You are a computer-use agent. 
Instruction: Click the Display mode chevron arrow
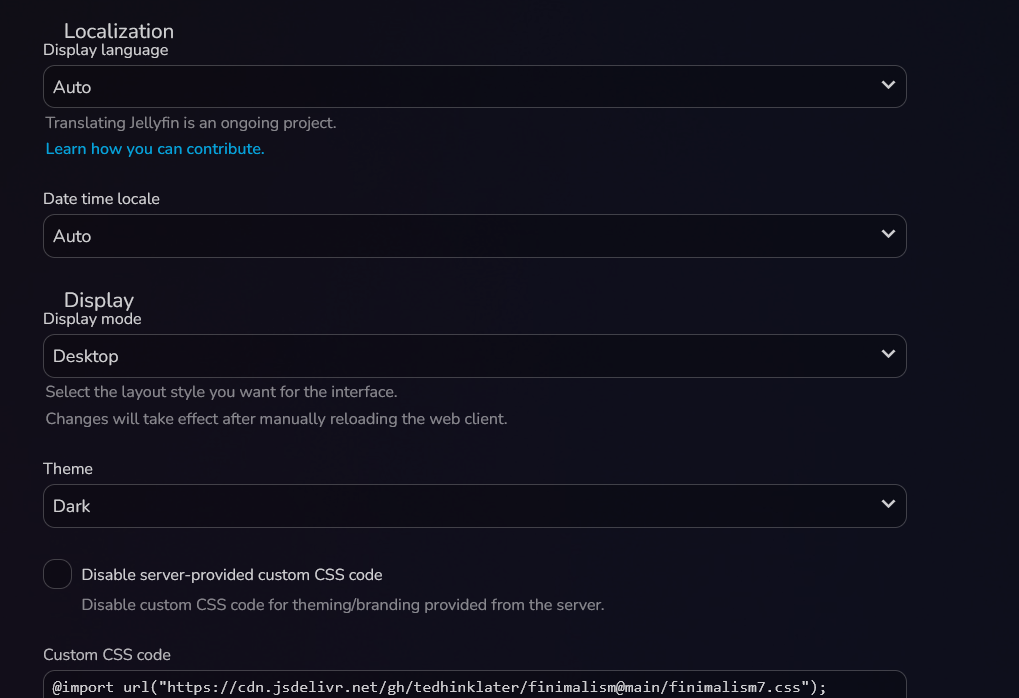coord(887,355)
